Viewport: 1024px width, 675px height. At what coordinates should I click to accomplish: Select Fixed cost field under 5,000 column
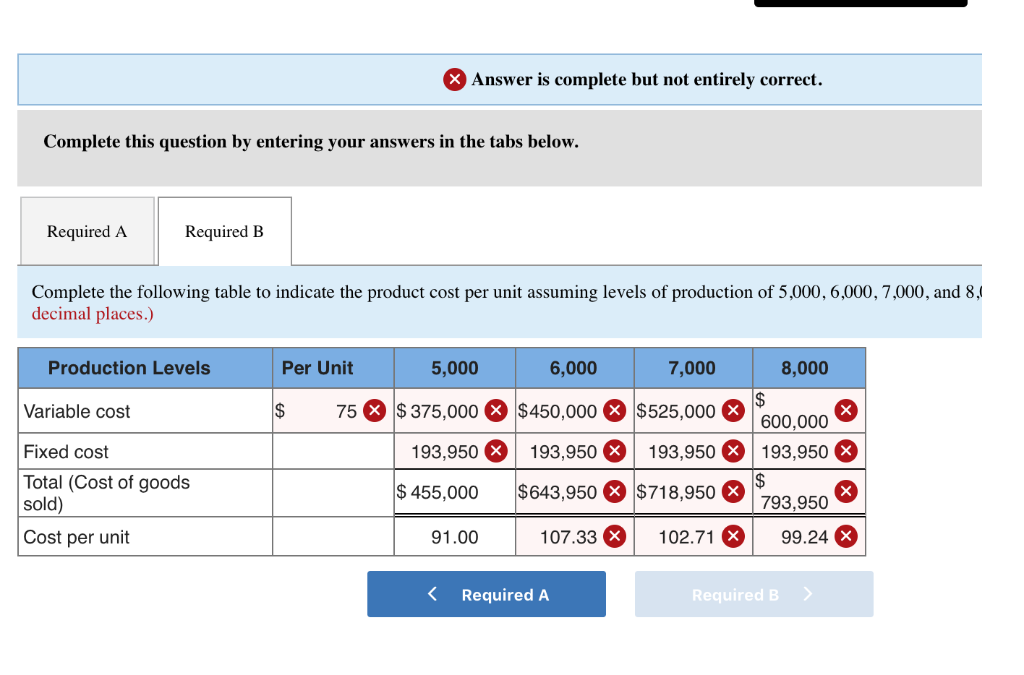[455, 451]
